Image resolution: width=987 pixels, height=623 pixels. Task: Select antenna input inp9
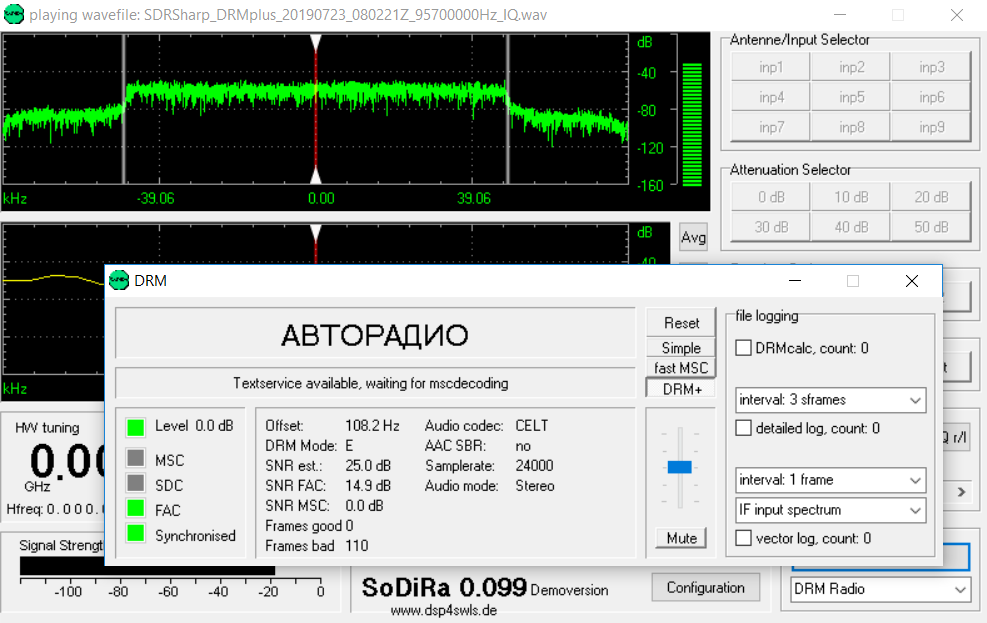tap(931, 128)
